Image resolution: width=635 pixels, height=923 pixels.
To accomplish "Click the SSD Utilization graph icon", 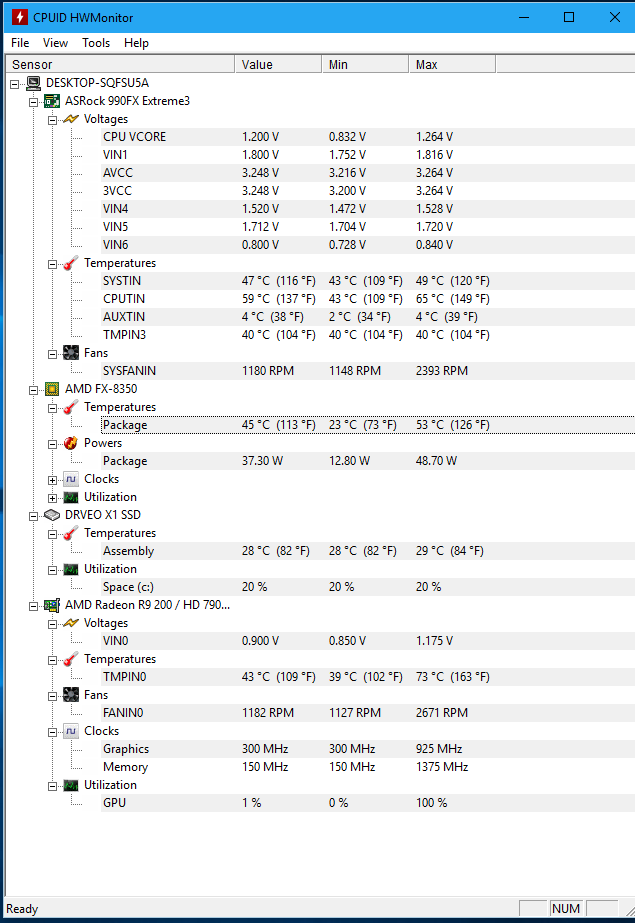I will (71, 569).
